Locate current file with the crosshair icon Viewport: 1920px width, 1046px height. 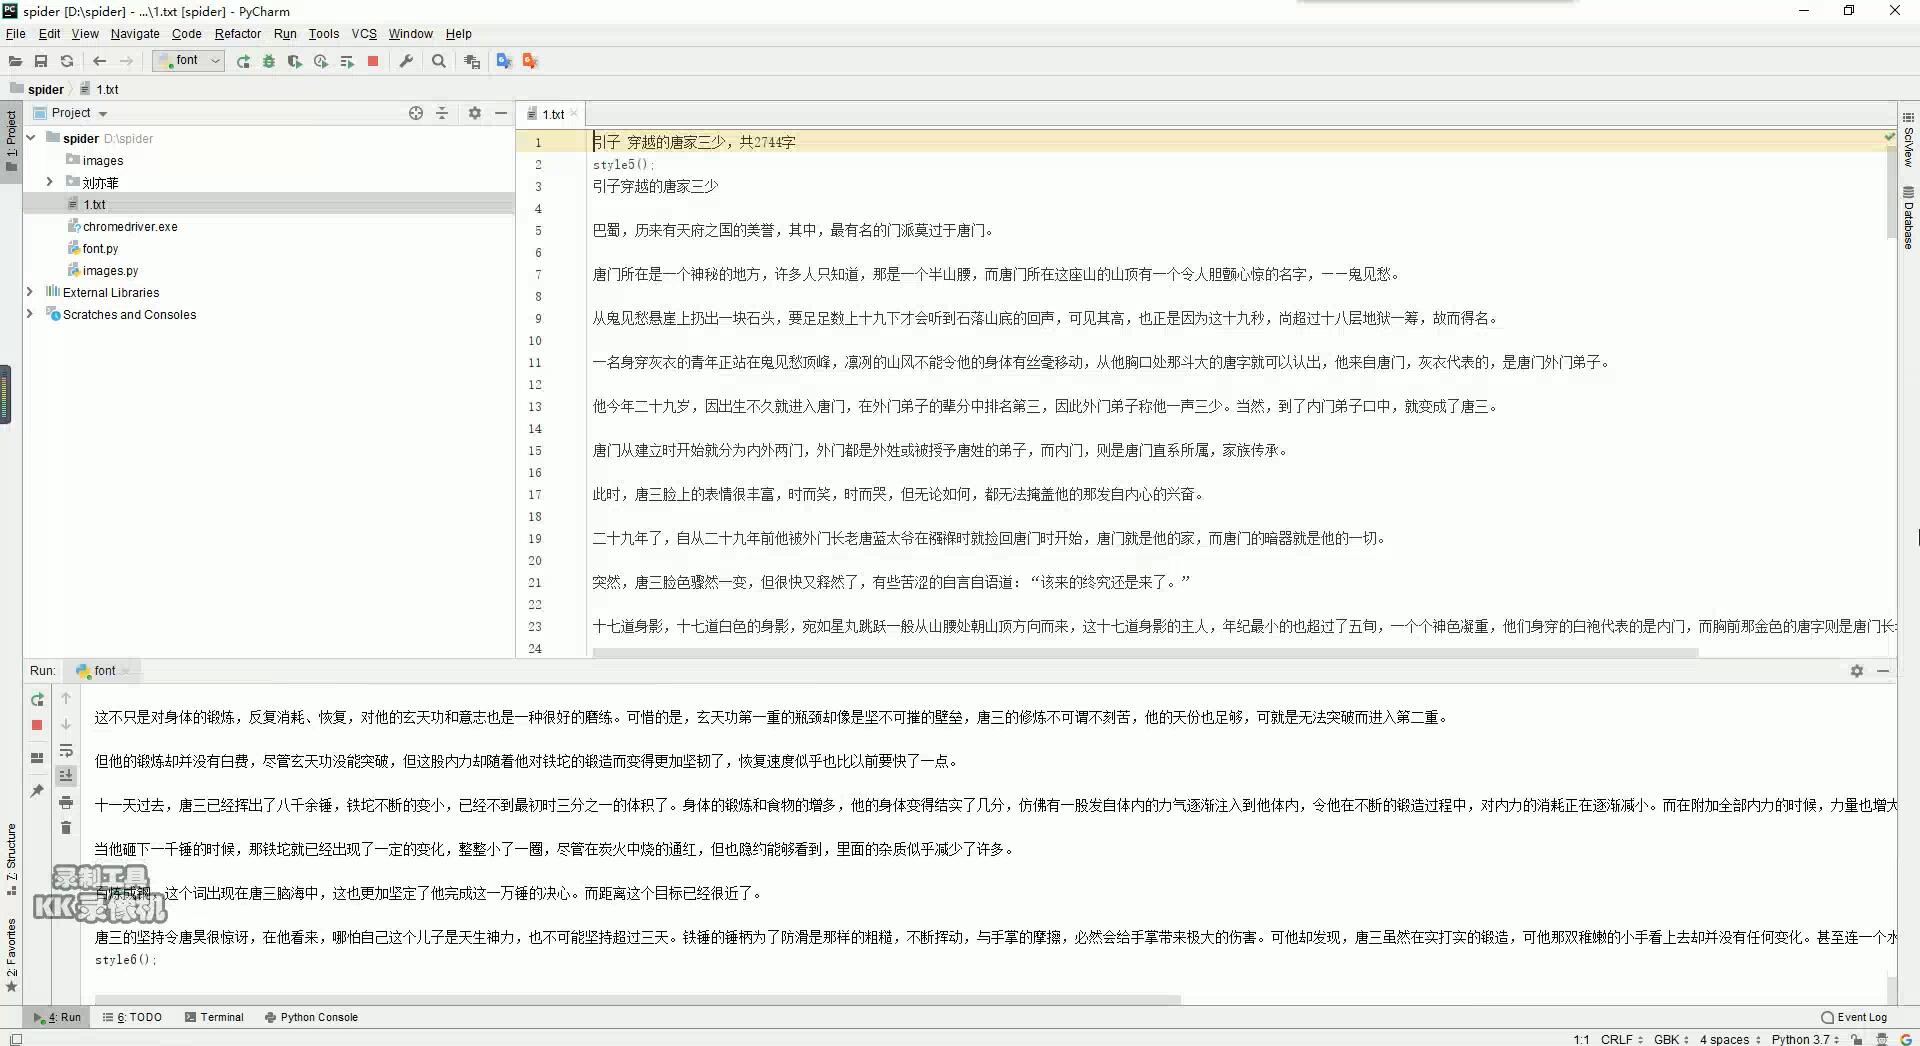point(416,113)
